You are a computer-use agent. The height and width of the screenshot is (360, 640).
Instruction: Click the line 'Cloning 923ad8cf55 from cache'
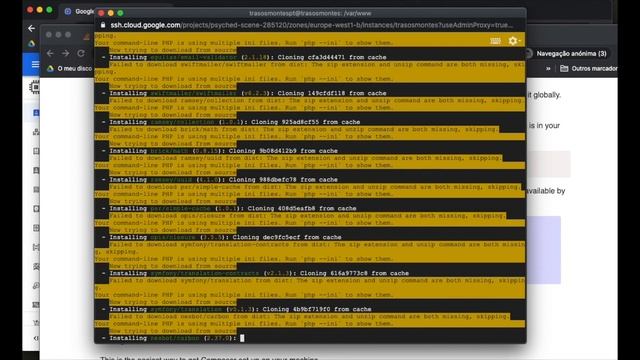coord(306,122)
